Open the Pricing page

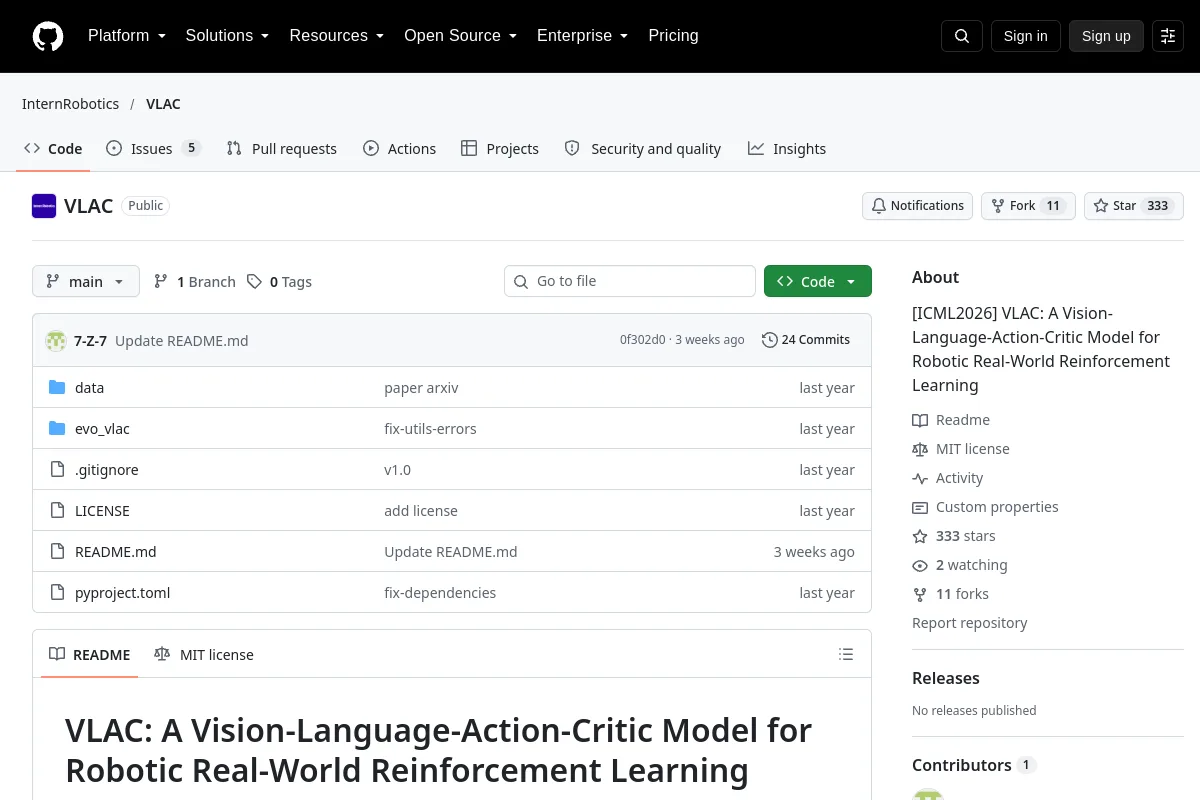tap(673, 36)
